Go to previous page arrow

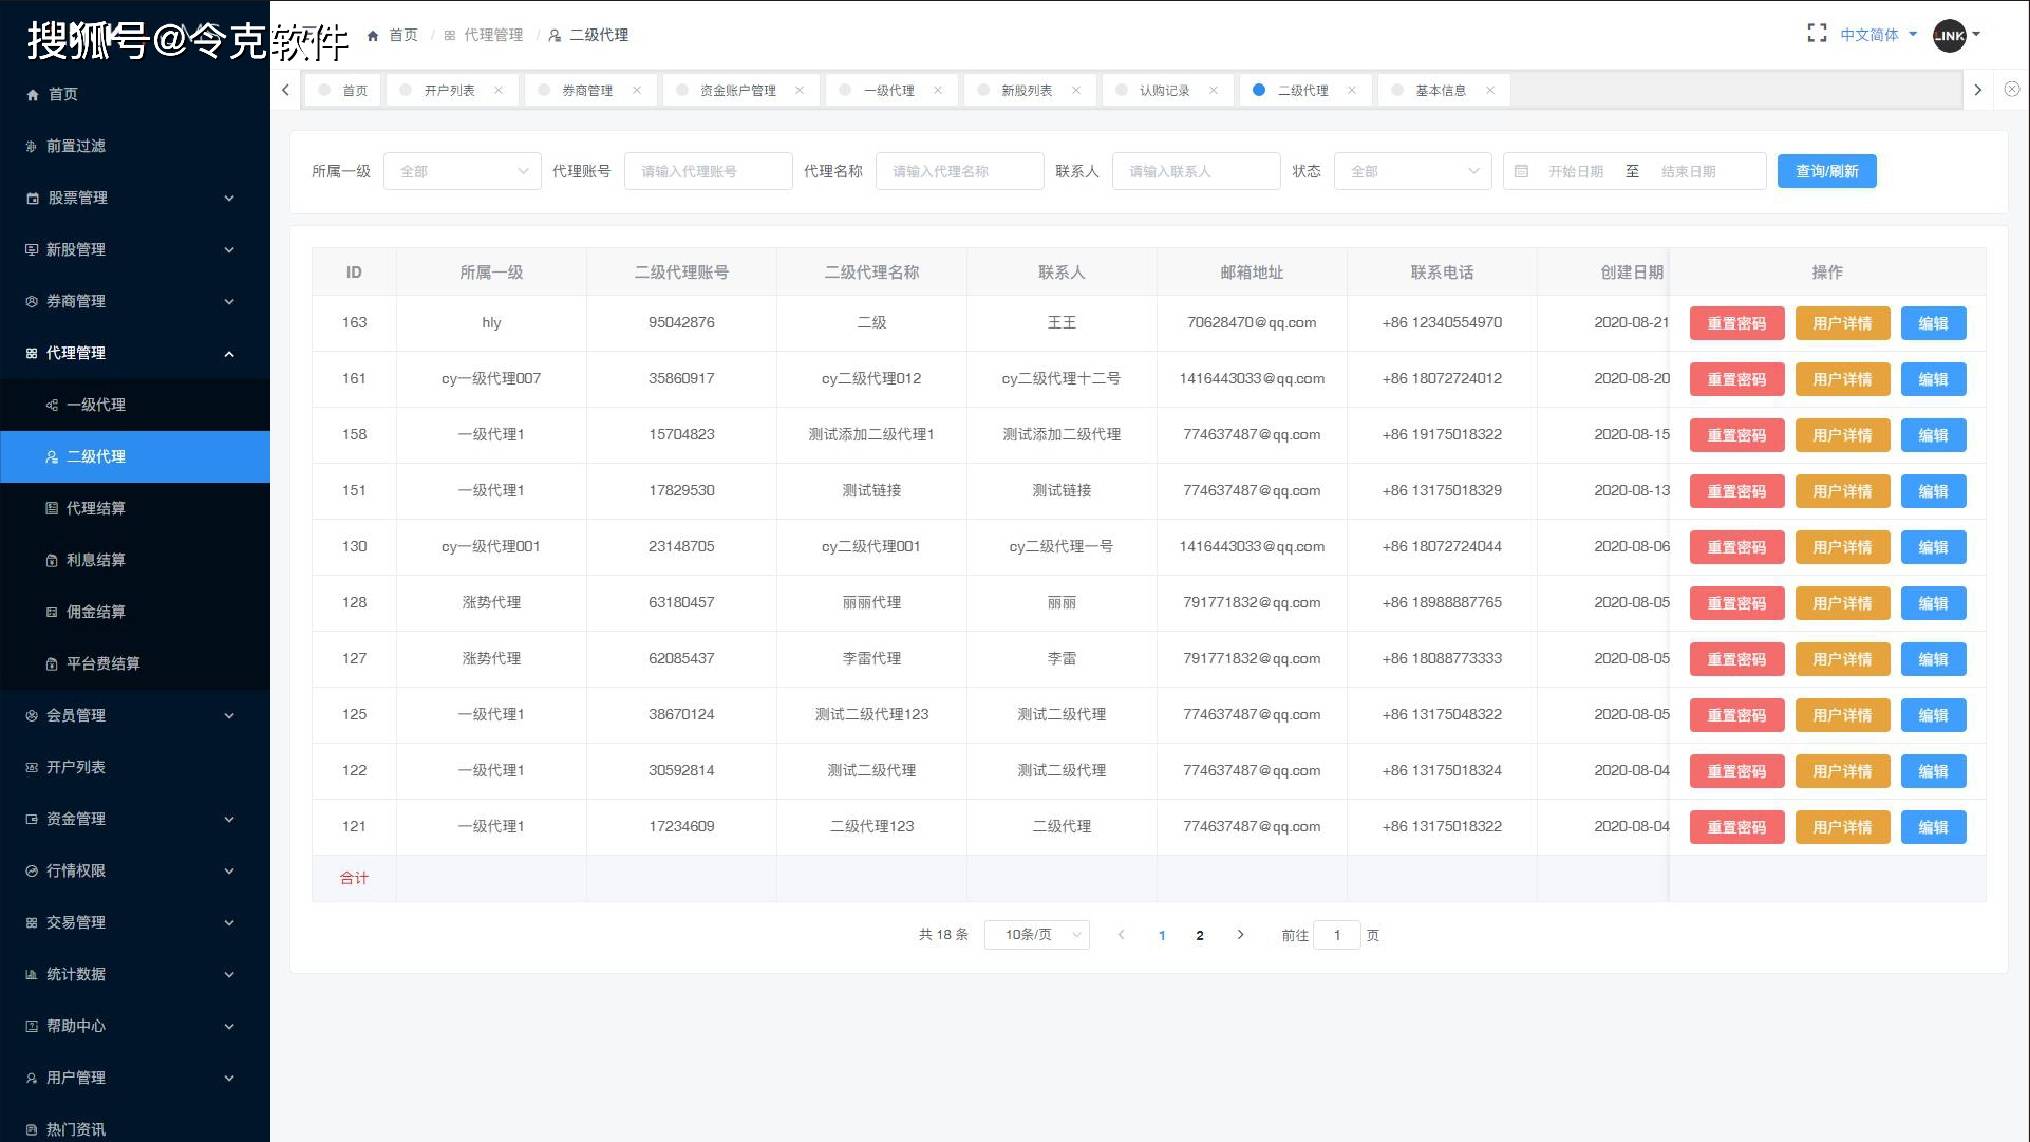[x=1122, y=935]
